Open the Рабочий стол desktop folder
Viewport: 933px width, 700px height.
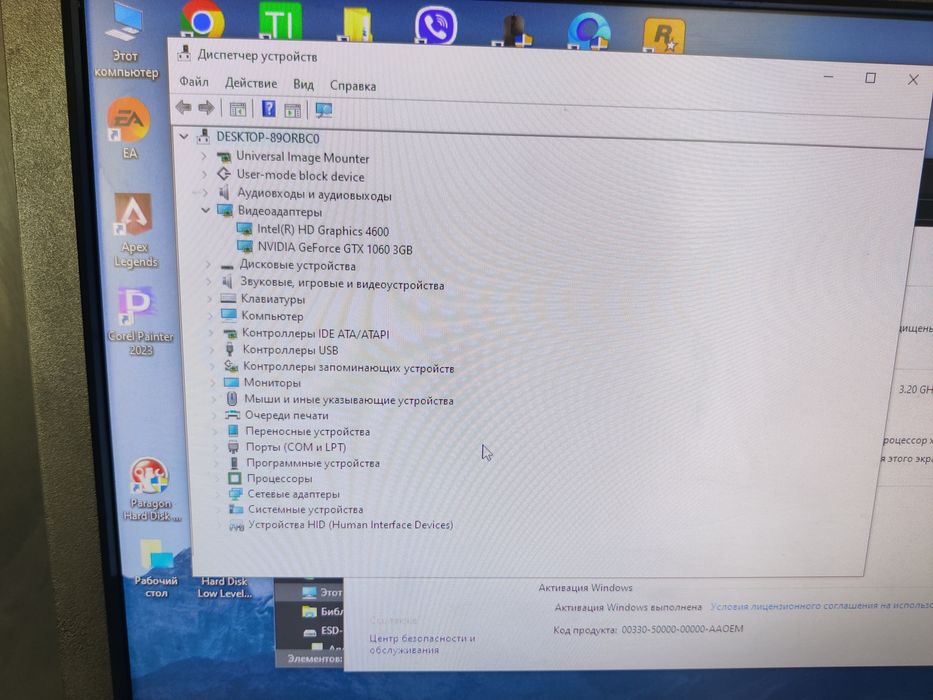click(x=156, y=568)
